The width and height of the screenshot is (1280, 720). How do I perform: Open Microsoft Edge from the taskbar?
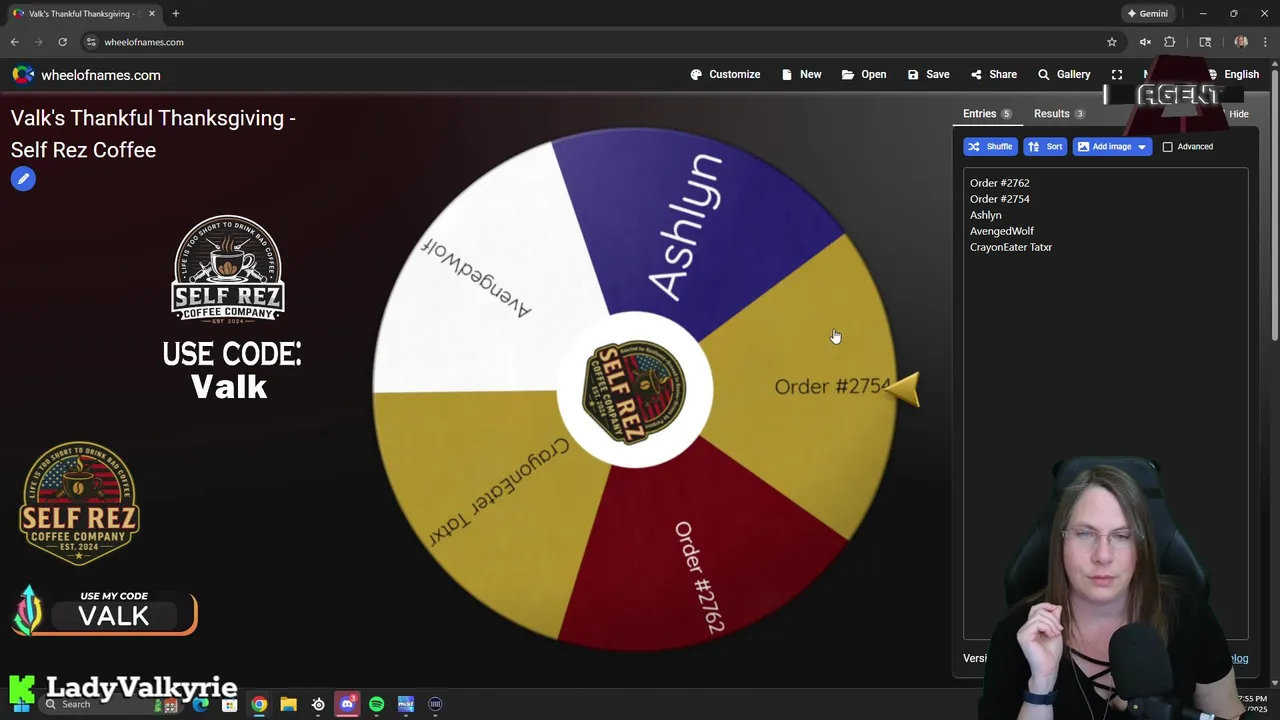point(201,704)
